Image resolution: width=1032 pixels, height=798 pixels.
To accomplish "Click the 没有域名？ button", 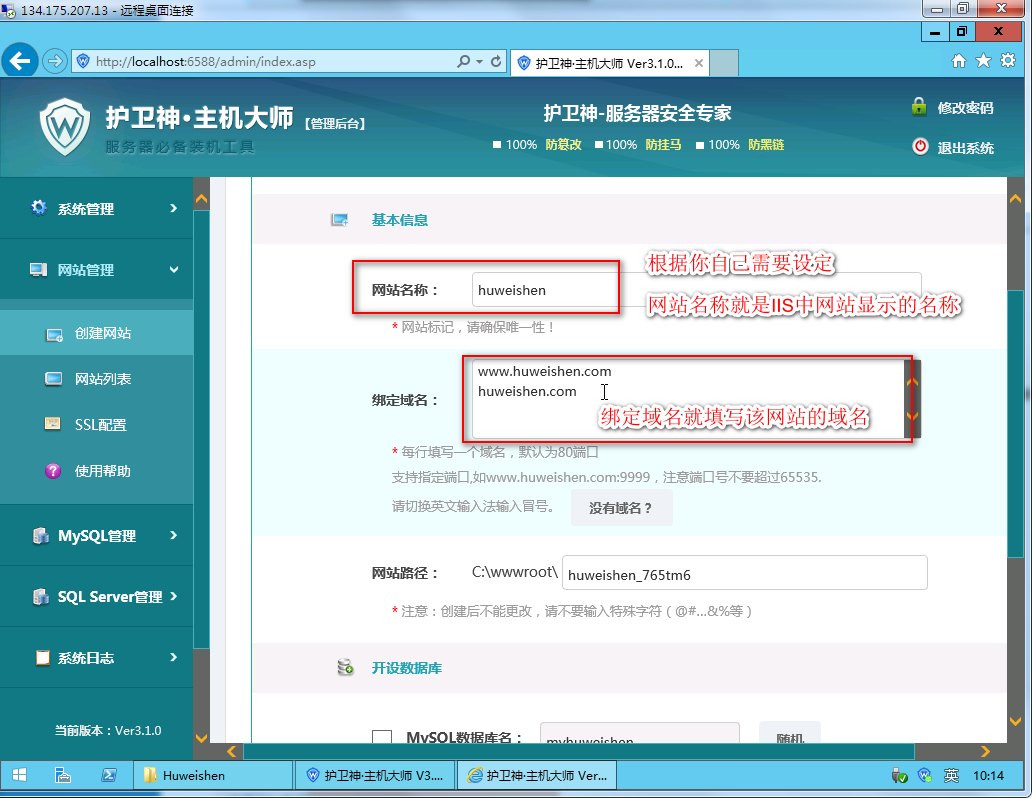I will click(621, 508).
